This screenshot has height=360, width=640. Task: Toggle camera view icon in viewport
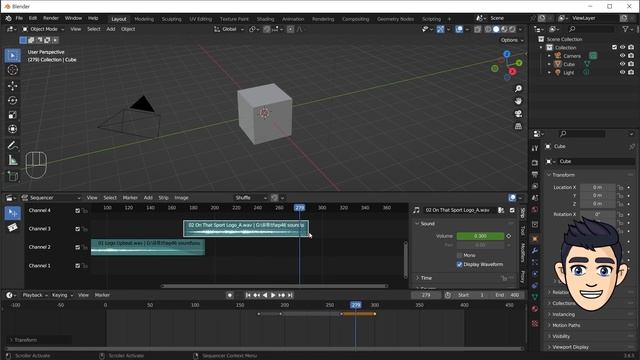point(518,114)
